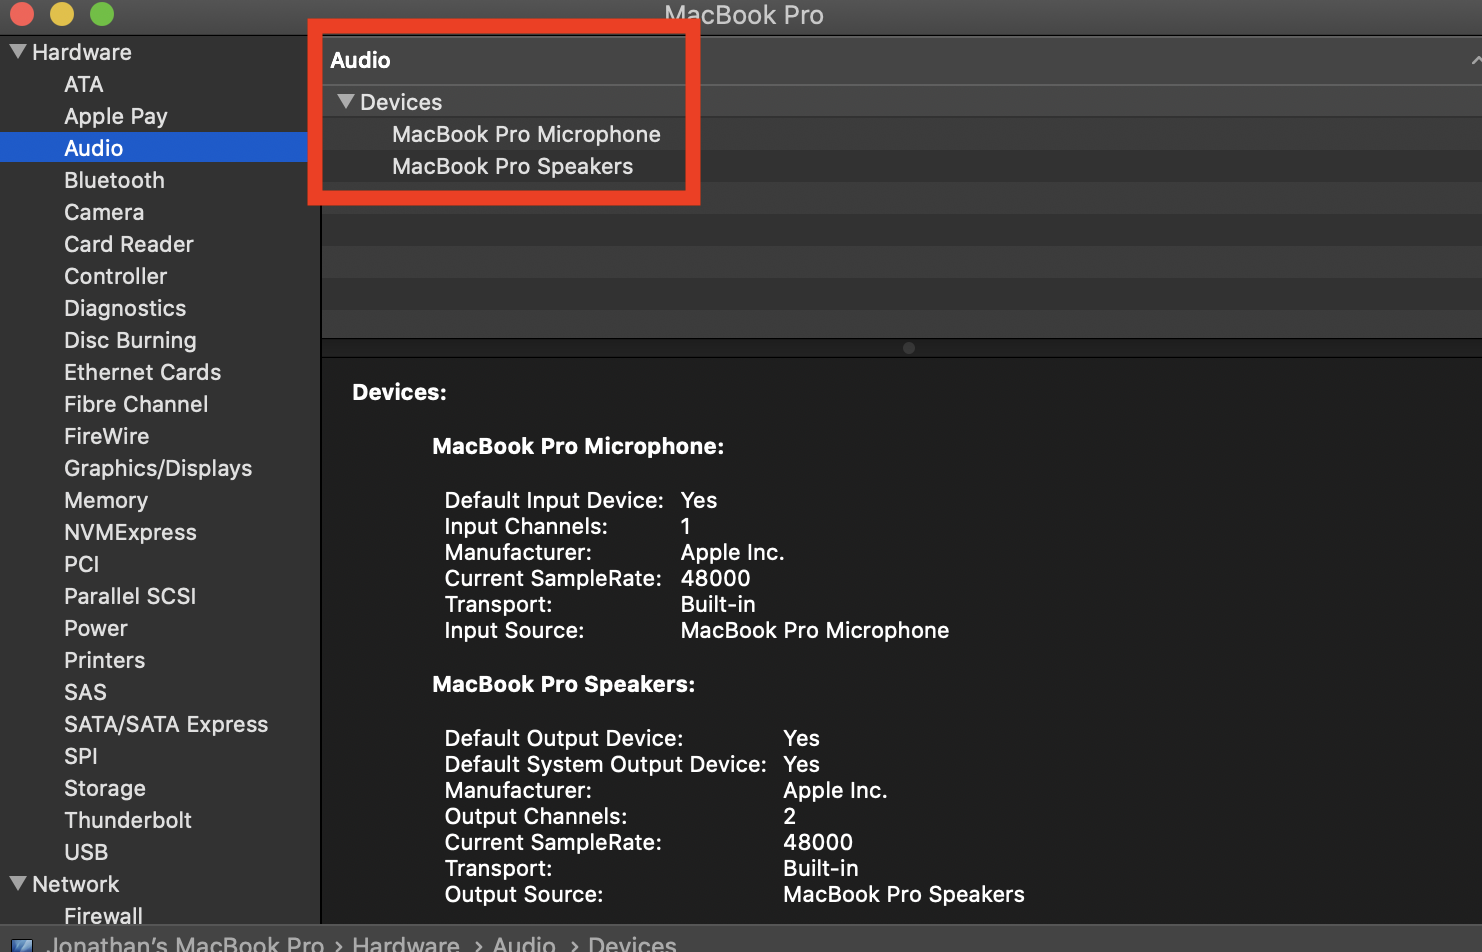Click the "Default Input Device:" label
Image resolution: width=1482 pixels, height=952 pixels.
coord(554,500)
